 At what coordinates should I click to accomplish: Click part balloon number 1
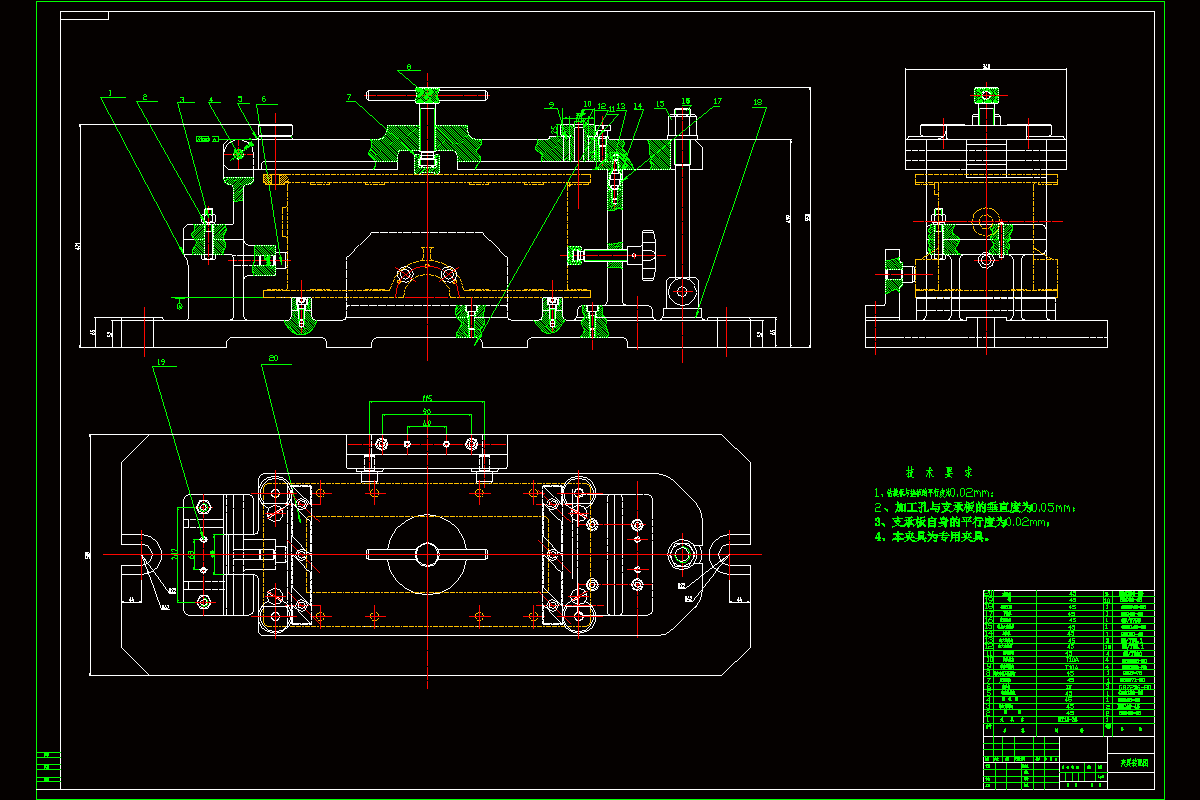(x=110, y=94)
